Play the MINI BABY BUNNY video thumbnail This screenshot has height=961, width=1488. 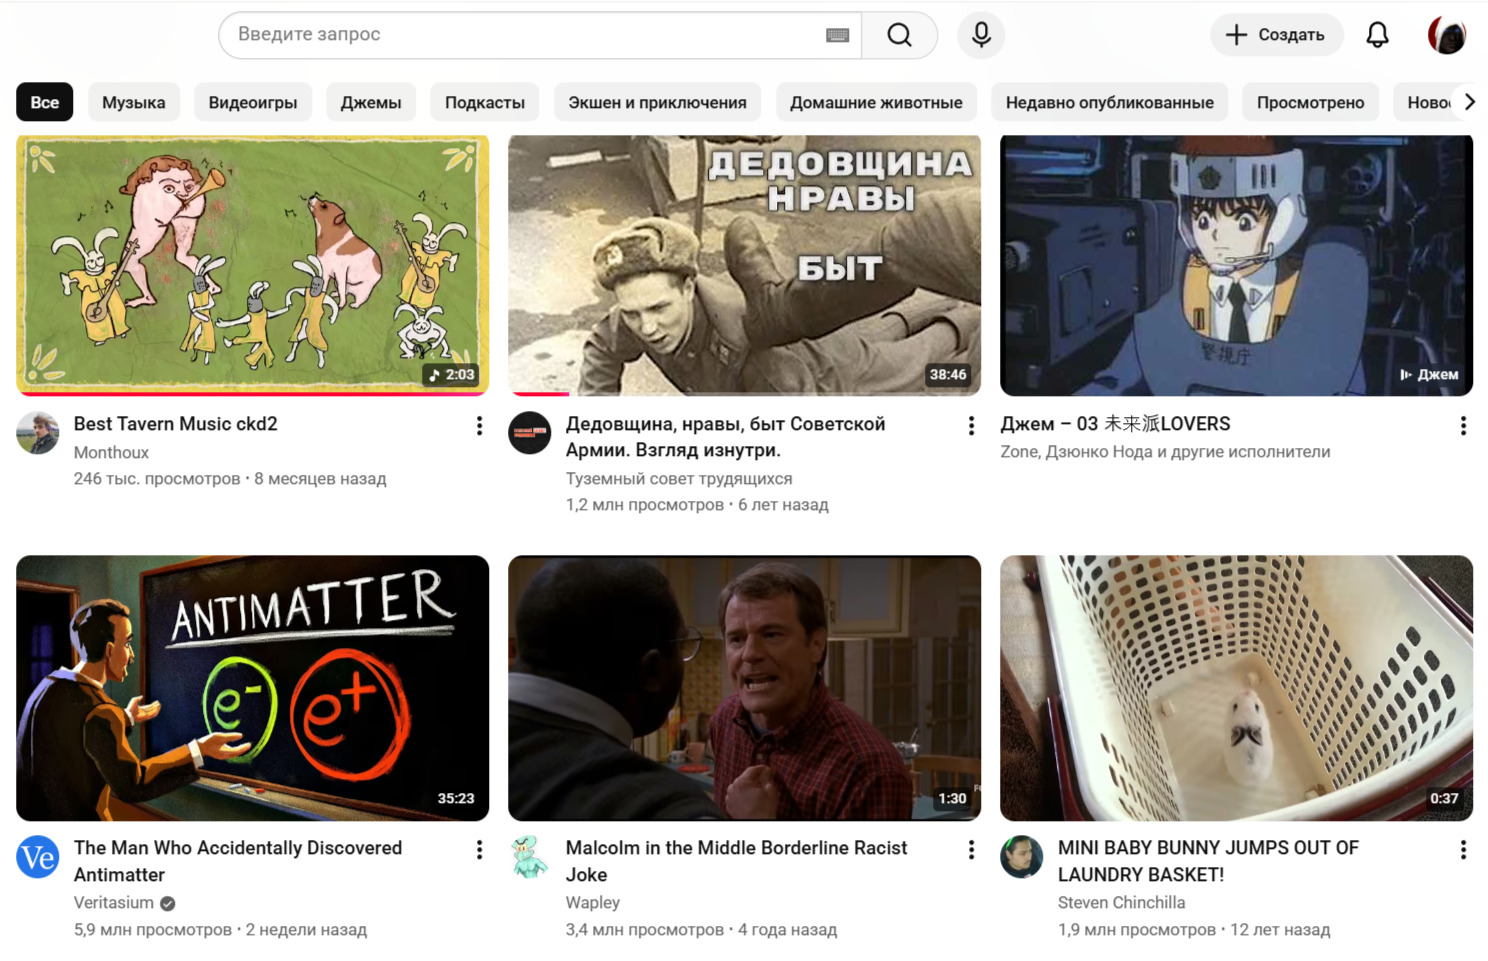(1236, 688)
